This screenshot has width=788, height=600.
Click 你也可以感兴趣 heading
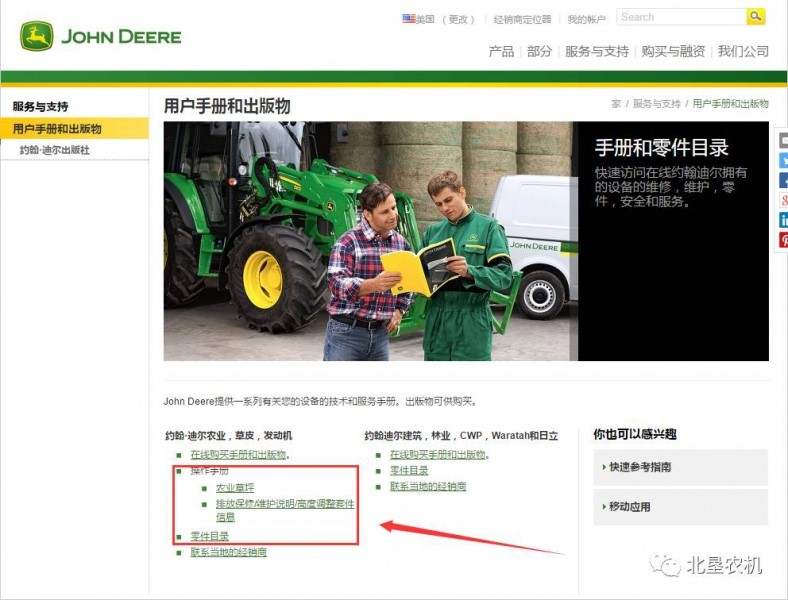[x=634, y=434]
